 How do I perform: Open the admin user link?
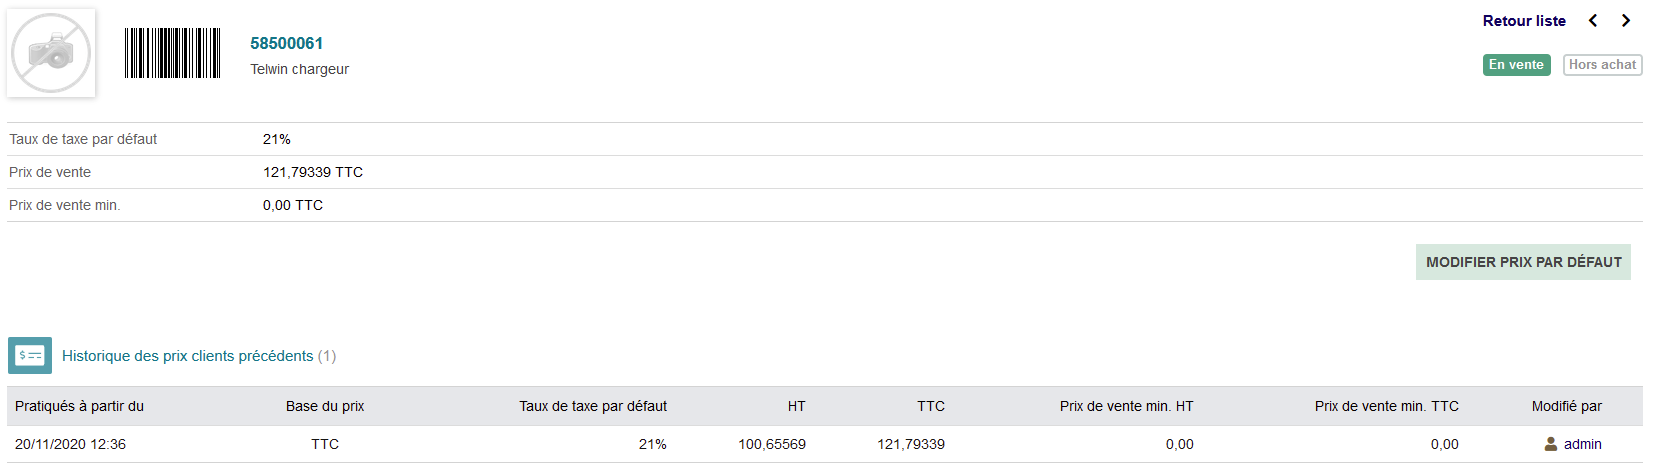[1582, 444]
